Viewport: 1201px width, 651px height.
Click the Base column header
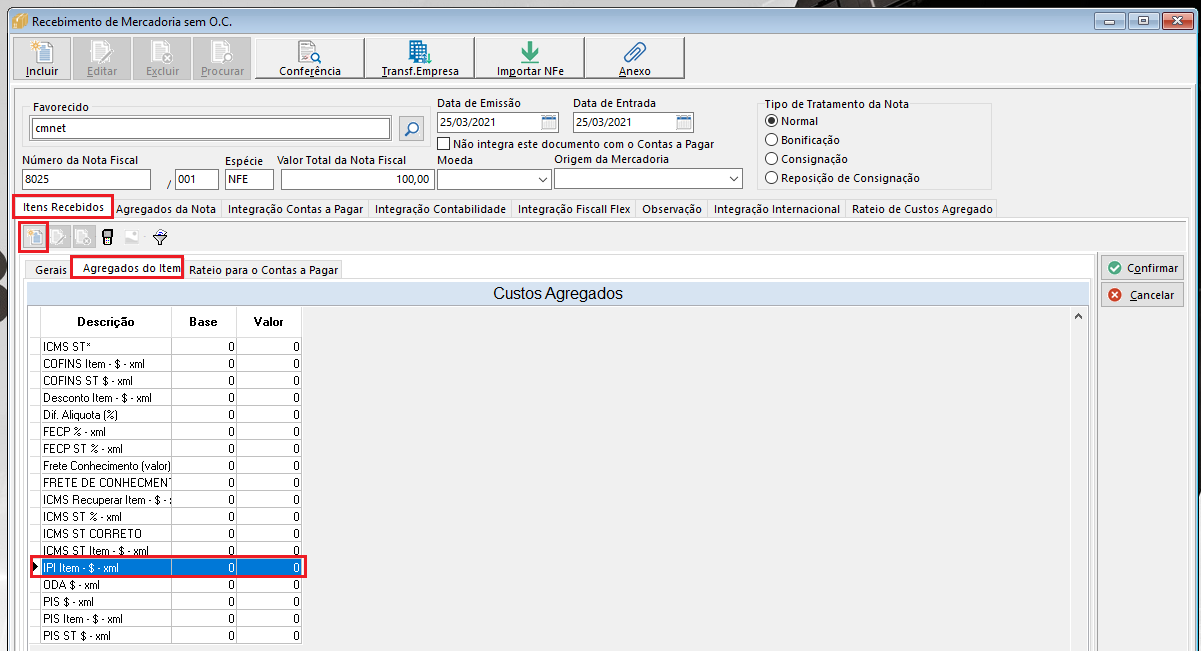coord(204,322)
